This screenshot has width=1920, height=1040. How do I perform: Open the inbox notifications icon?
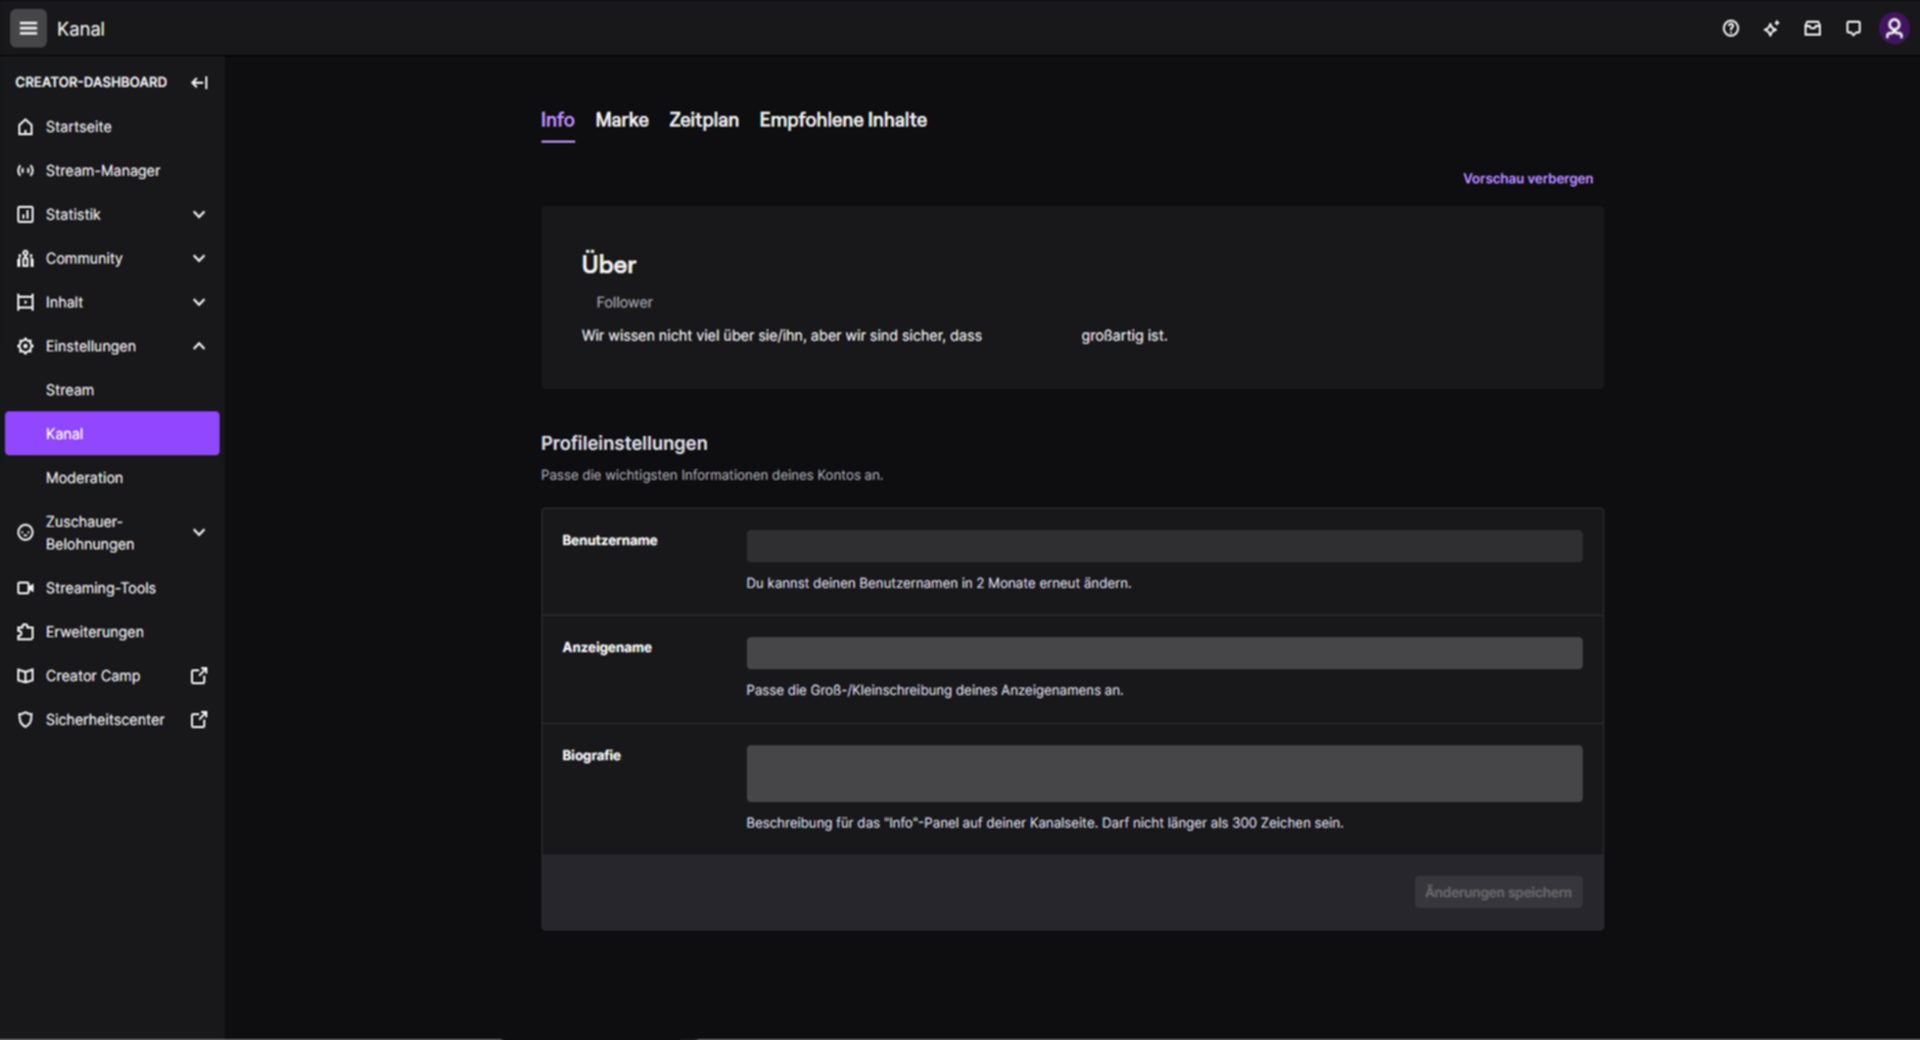click(x=1812, y=28)
